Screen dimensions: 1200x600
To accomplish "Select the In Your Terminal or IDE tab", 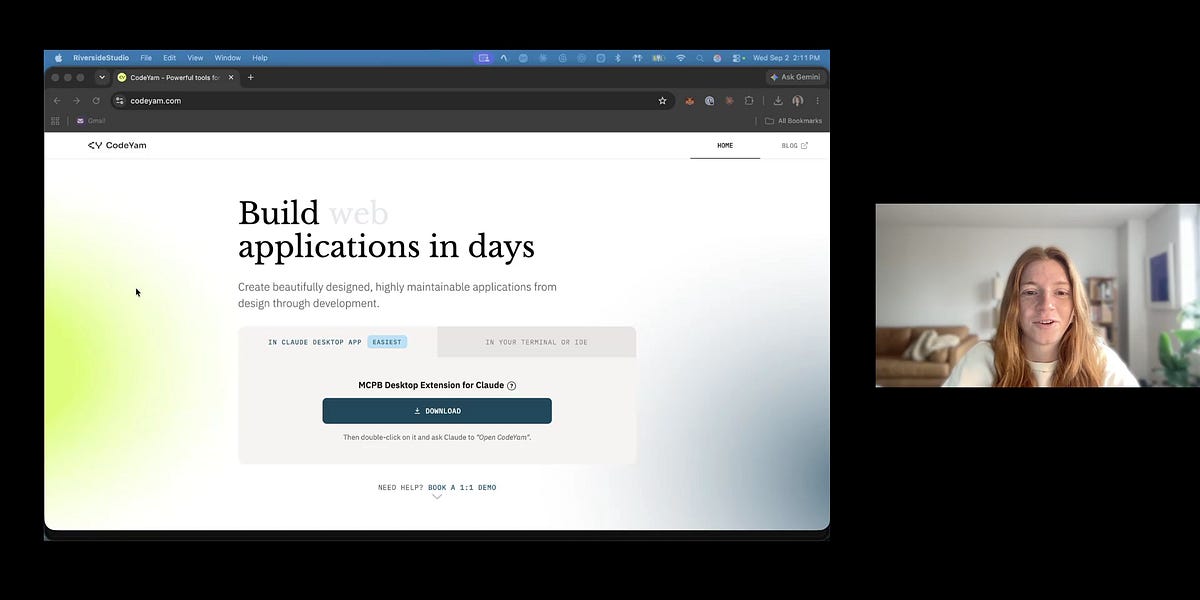I will [x=536, y=342].
